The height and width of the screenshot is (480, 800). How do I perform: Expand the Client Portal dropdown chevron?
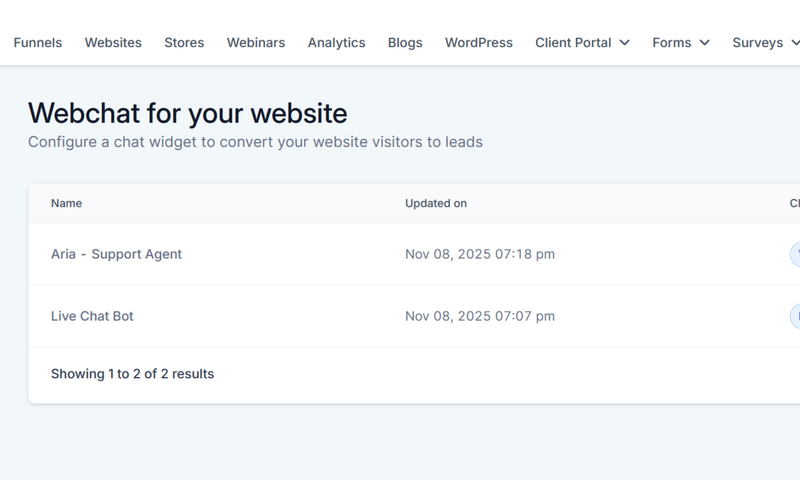625,43
